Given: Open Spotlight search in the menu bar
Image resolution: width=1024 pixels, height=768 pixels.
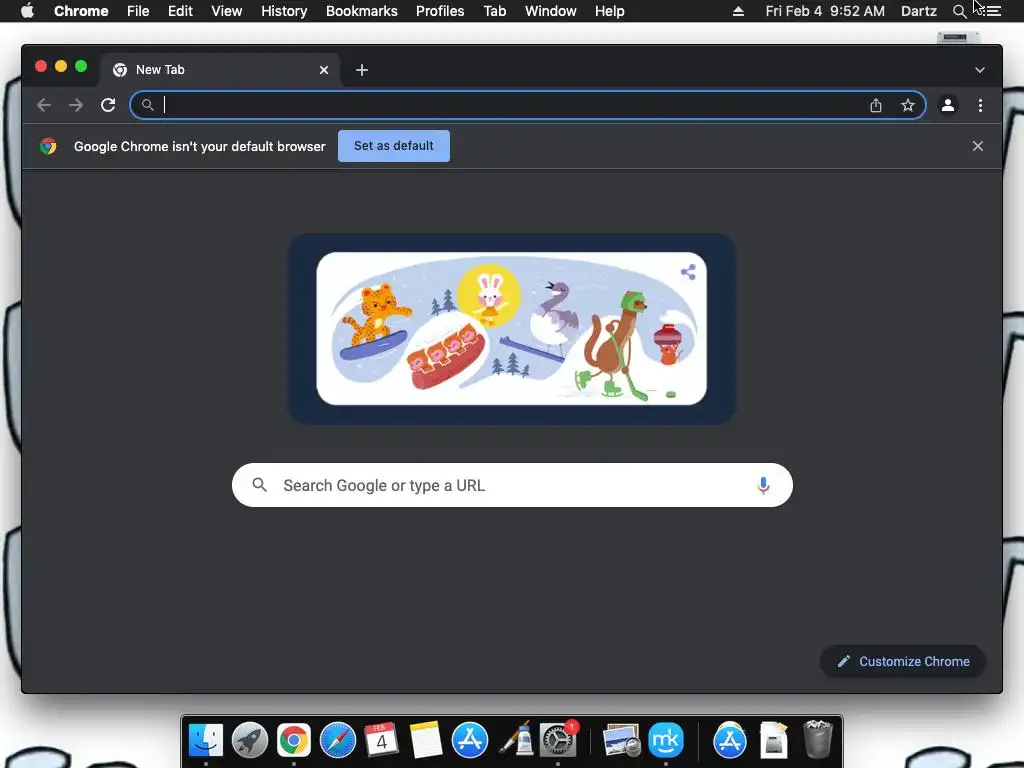Looking at the screenshot, I should pos(959,12).
